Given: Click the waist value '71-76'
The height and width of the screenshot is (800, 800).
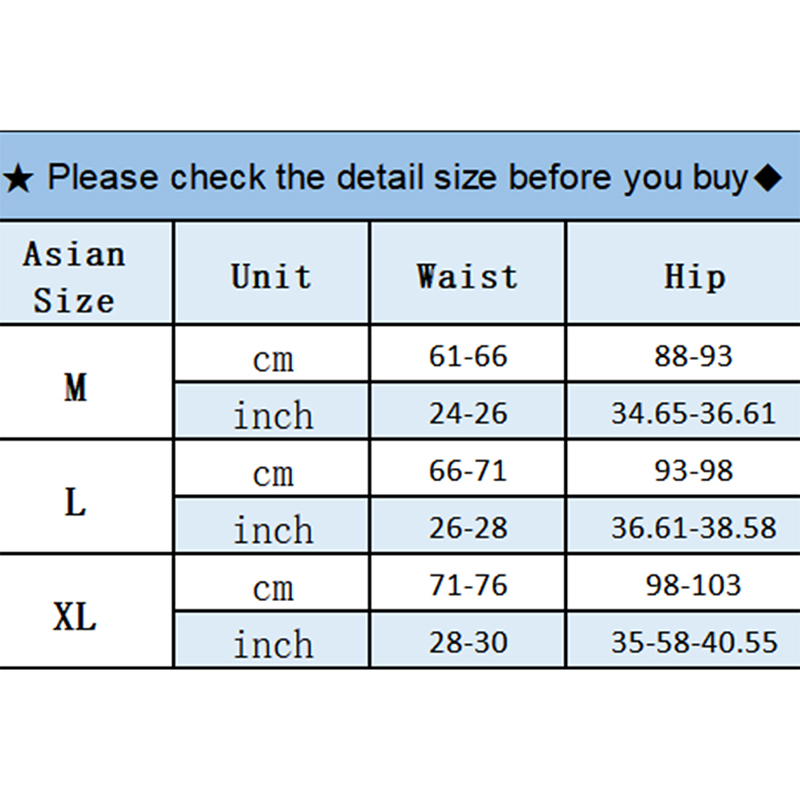Looking at the screenshot, I should click(468, 585).
